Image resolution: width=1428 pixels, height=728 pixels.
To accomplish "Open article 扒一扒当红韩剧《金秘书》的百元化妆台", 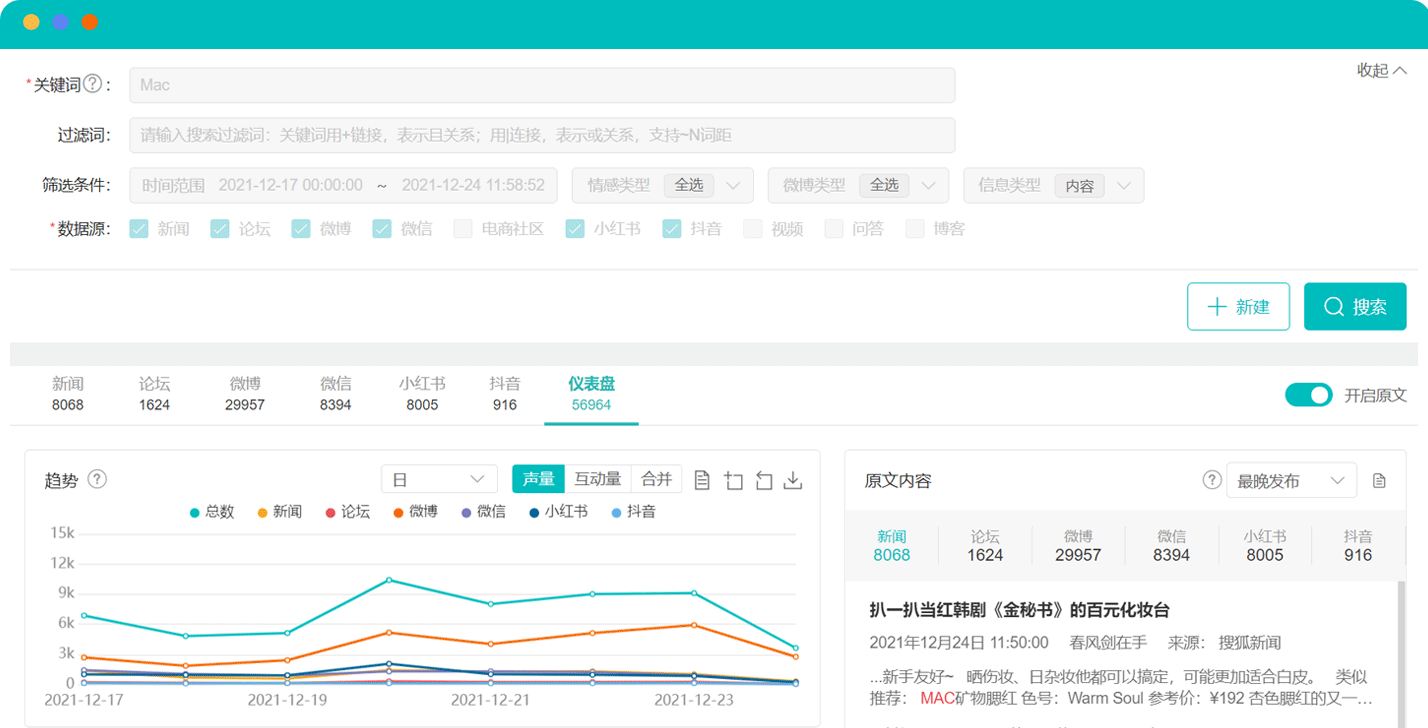I will [x=1020, y=610].
